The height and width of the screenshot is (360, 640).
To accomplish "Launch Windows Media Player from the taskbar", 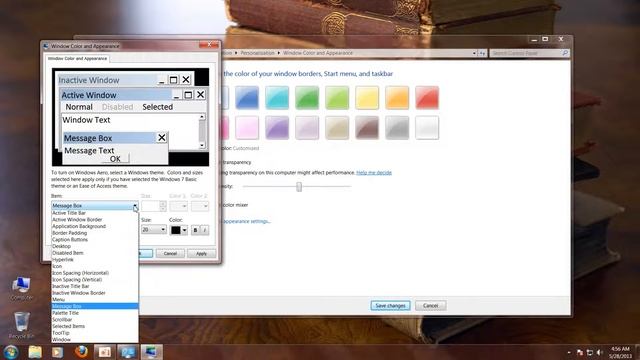I will pyautogui.click(x=58, y=352).
